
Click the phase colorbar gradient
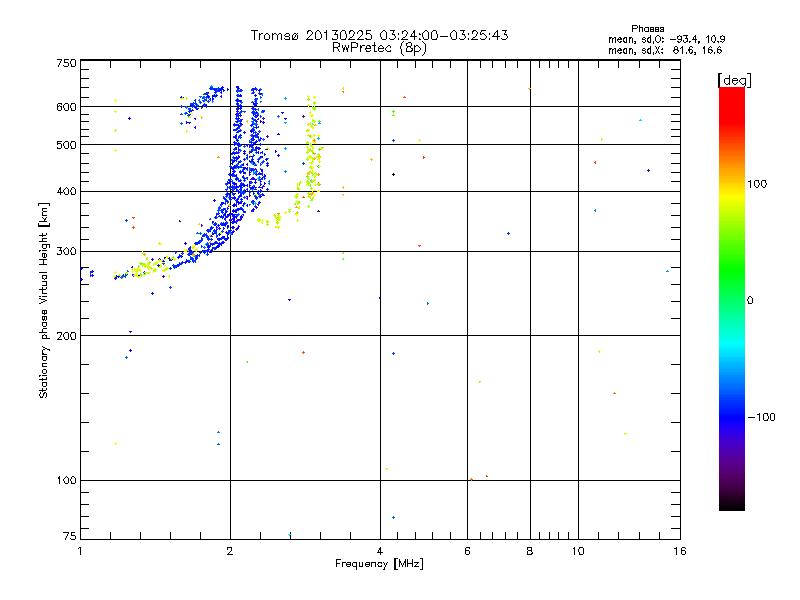point(732,299)
